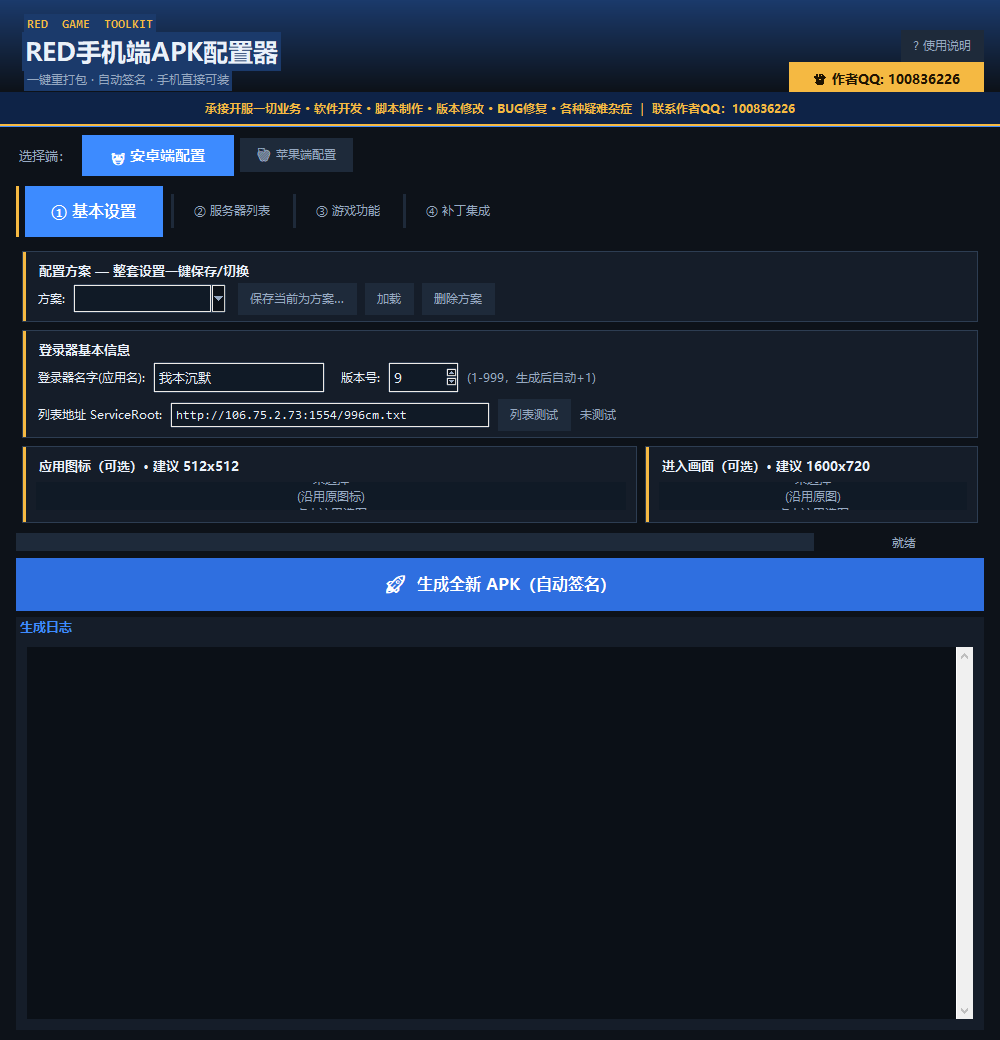Click the paw icon beside 作者QQ
The image size is (1000, 1040).
click(820, 79)
